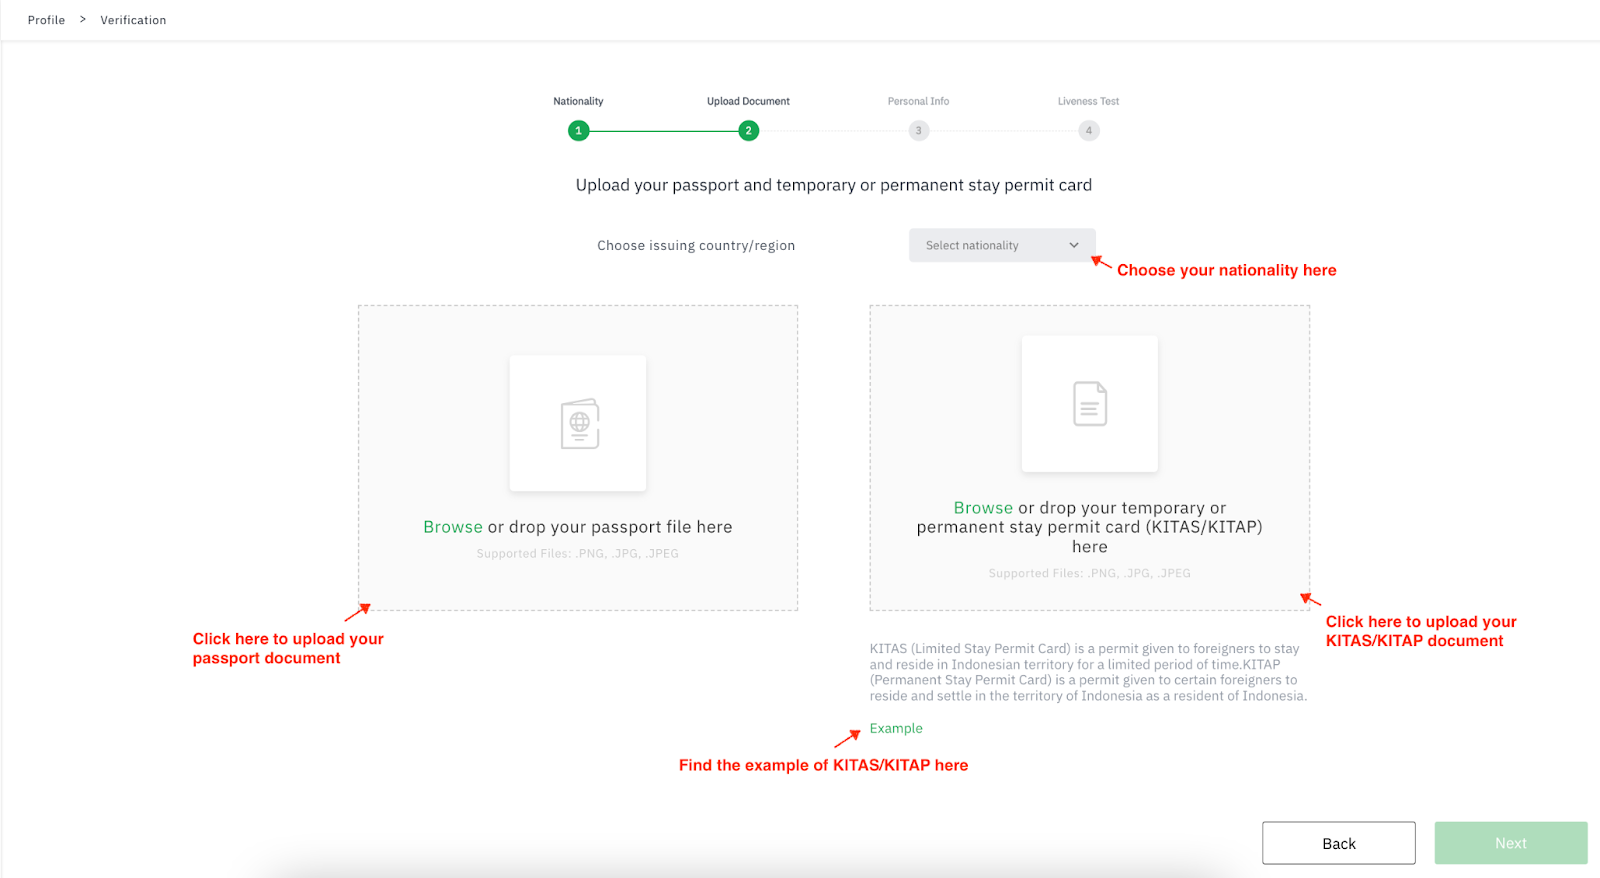This screenshot has height=878, width=1600.
Task: Click step 3 Personal Info circle
Action: click(918, 131)
